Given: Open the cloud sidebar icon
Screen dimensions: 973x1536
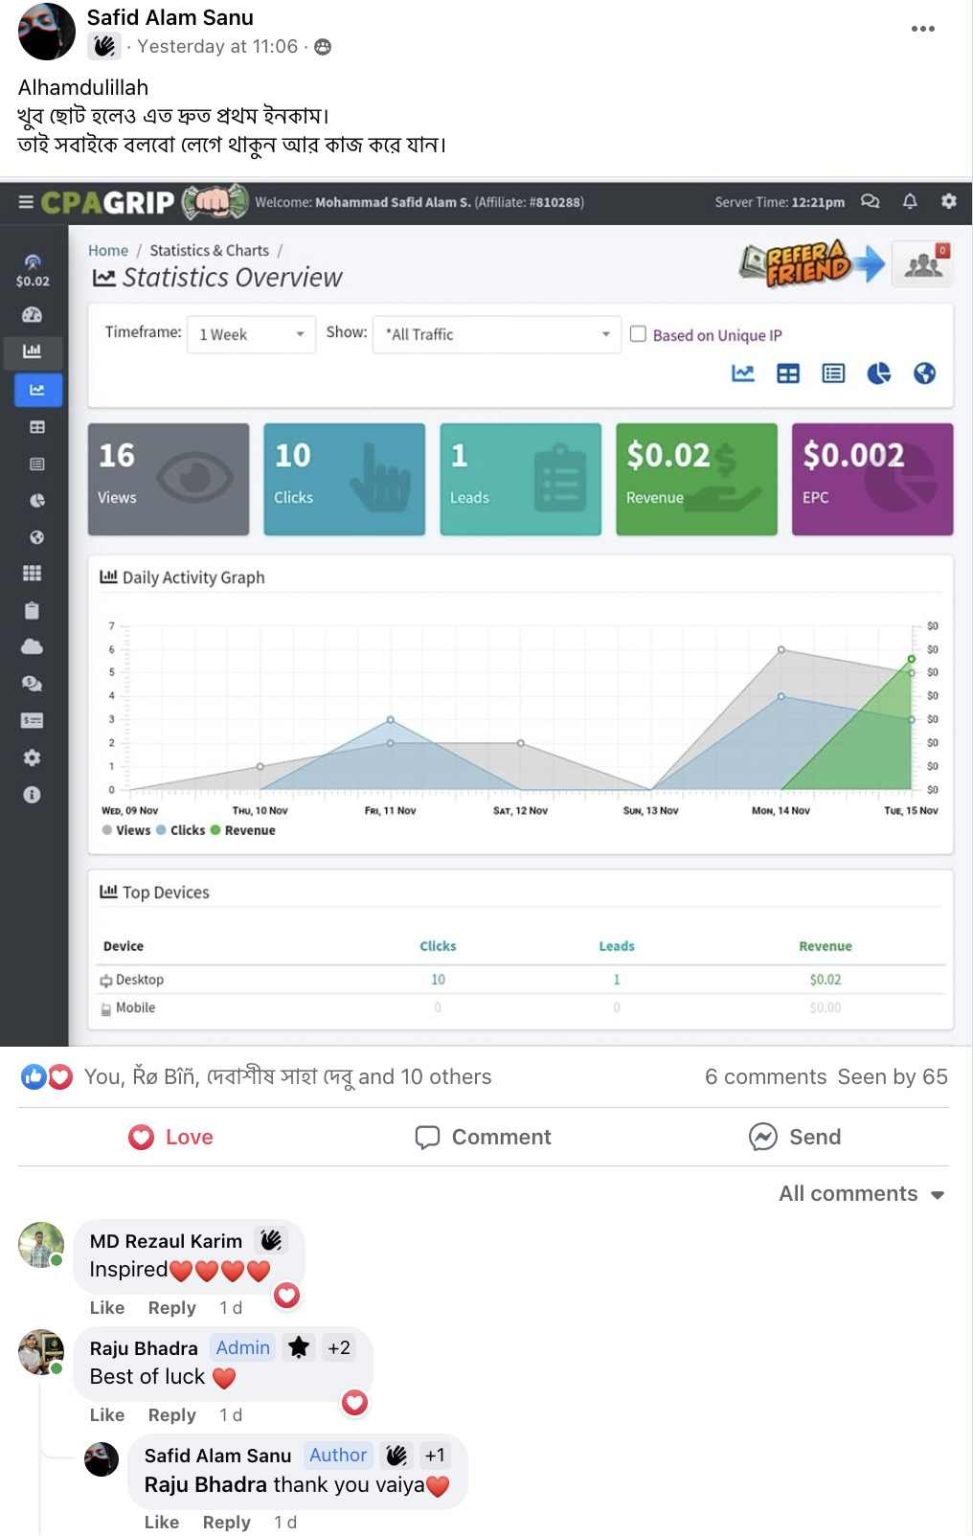Looking at the screenshot, I should pyautogui.click(x=32, y=646).
